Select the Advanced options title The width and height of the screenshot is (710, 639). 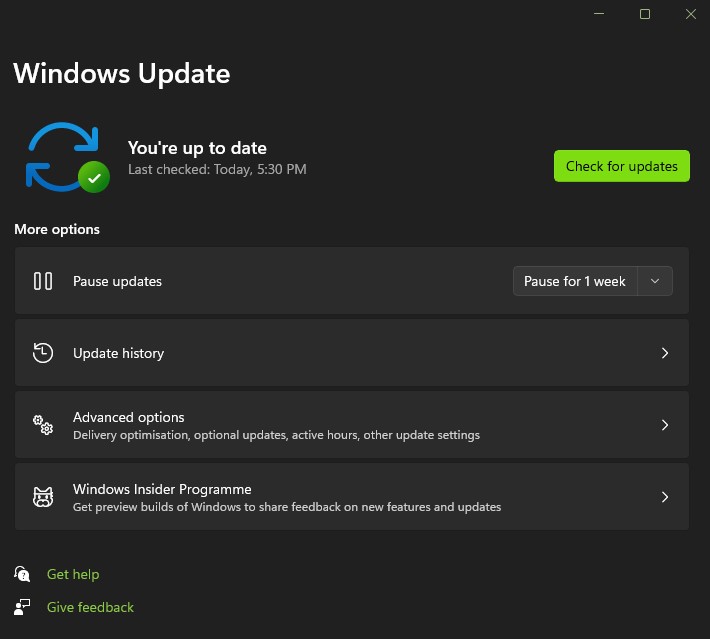tap(129, 417)
